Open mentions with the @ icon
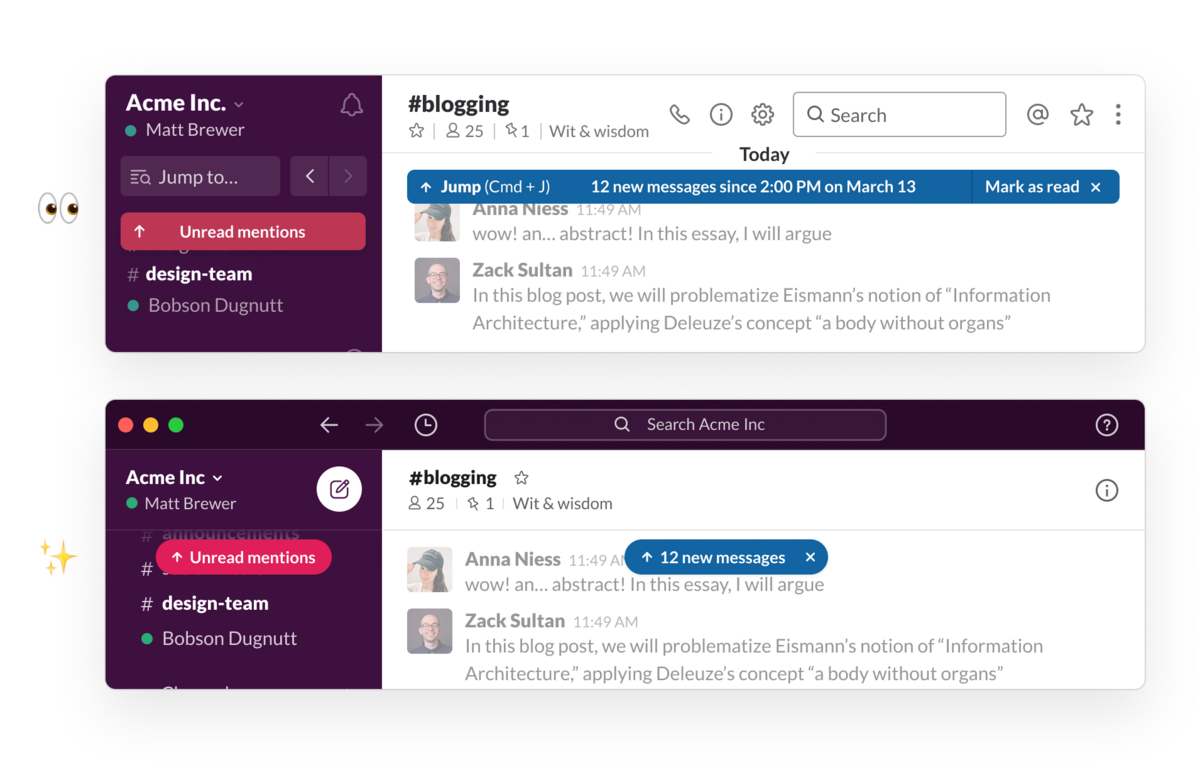The width and height of the screenshot is (1200, 782). pyautogui.click(x=1038, y=115)
